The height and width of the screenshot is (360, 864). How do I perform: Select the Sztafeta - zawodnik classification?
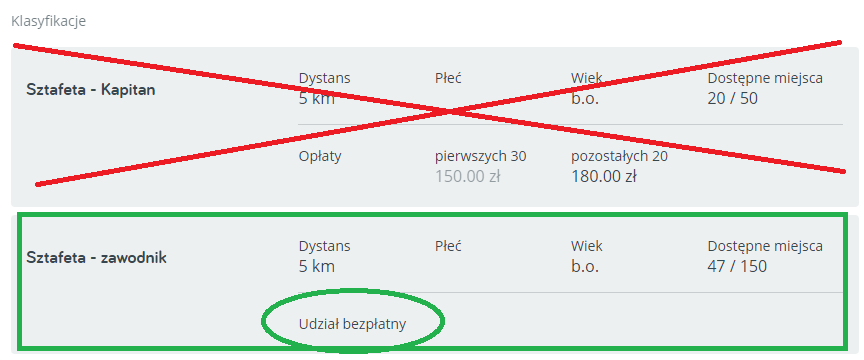tap(96, 257)
